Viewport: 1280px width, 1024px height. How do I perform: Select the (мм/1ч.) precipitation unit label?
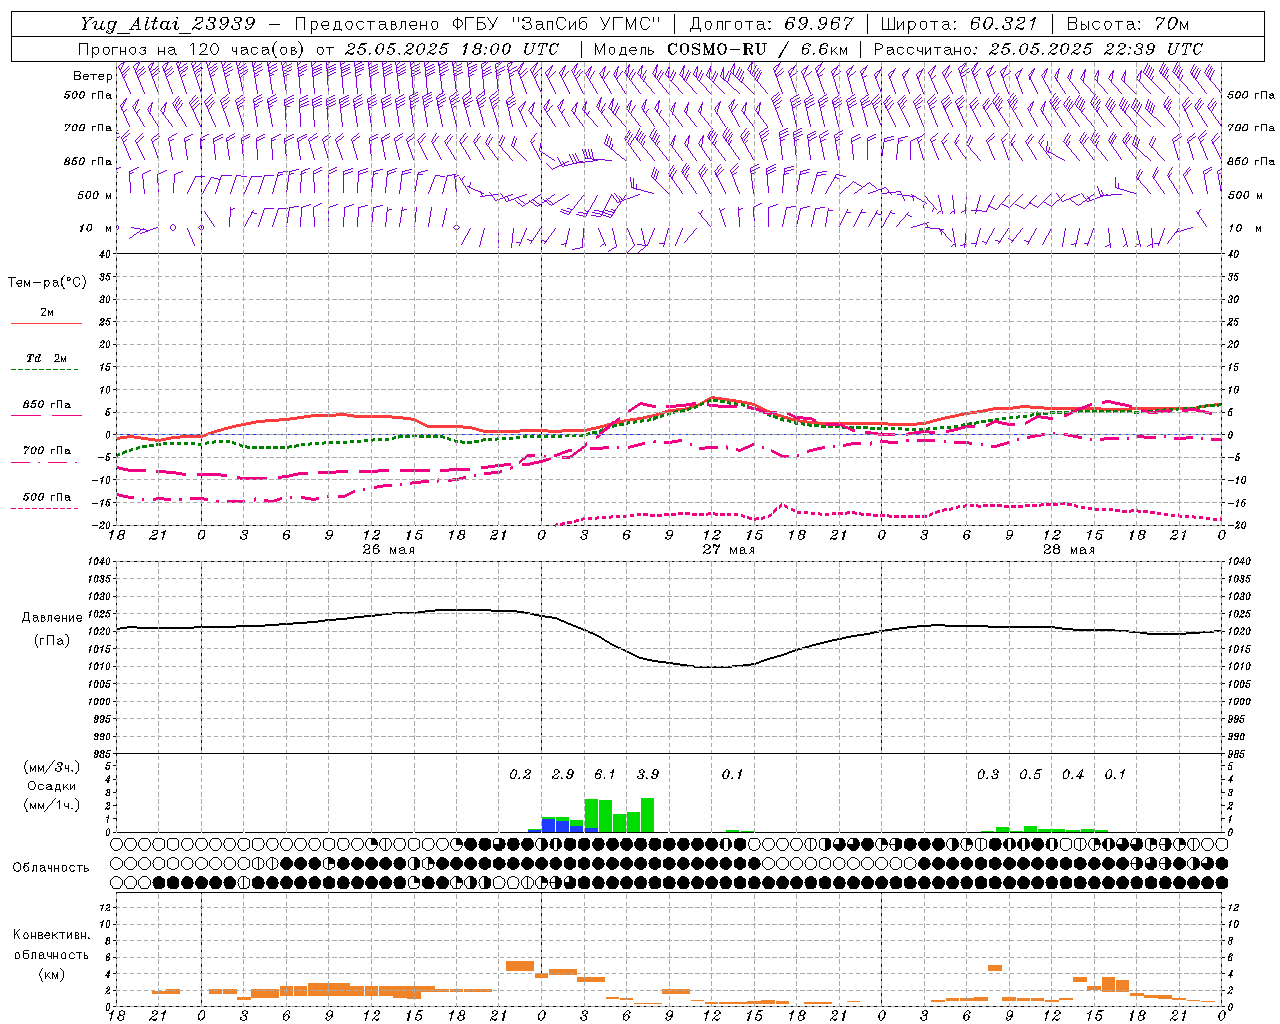(52, 804)
